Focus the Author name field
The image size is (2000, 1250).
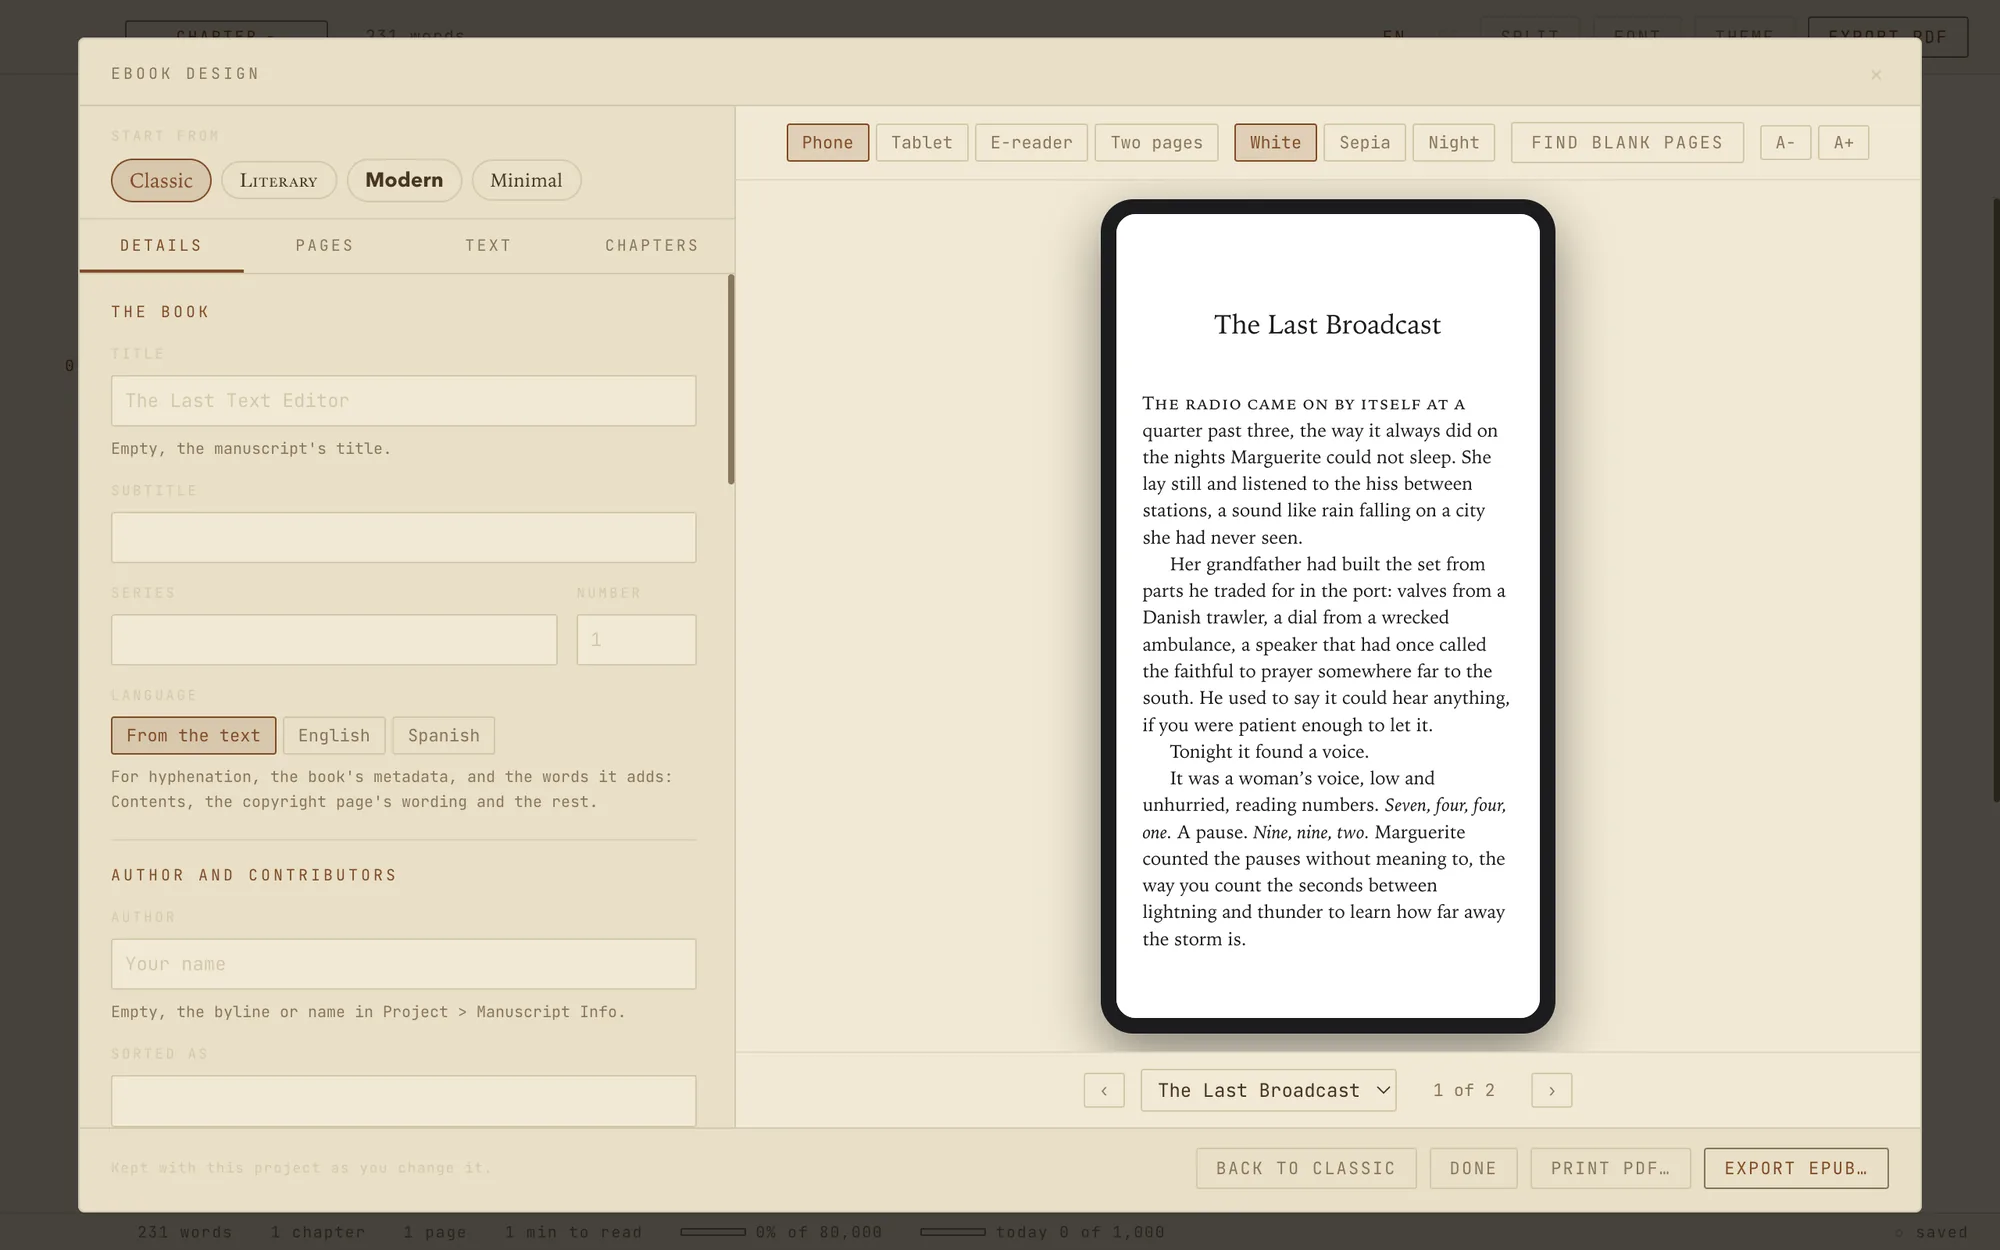coord(404,964)
